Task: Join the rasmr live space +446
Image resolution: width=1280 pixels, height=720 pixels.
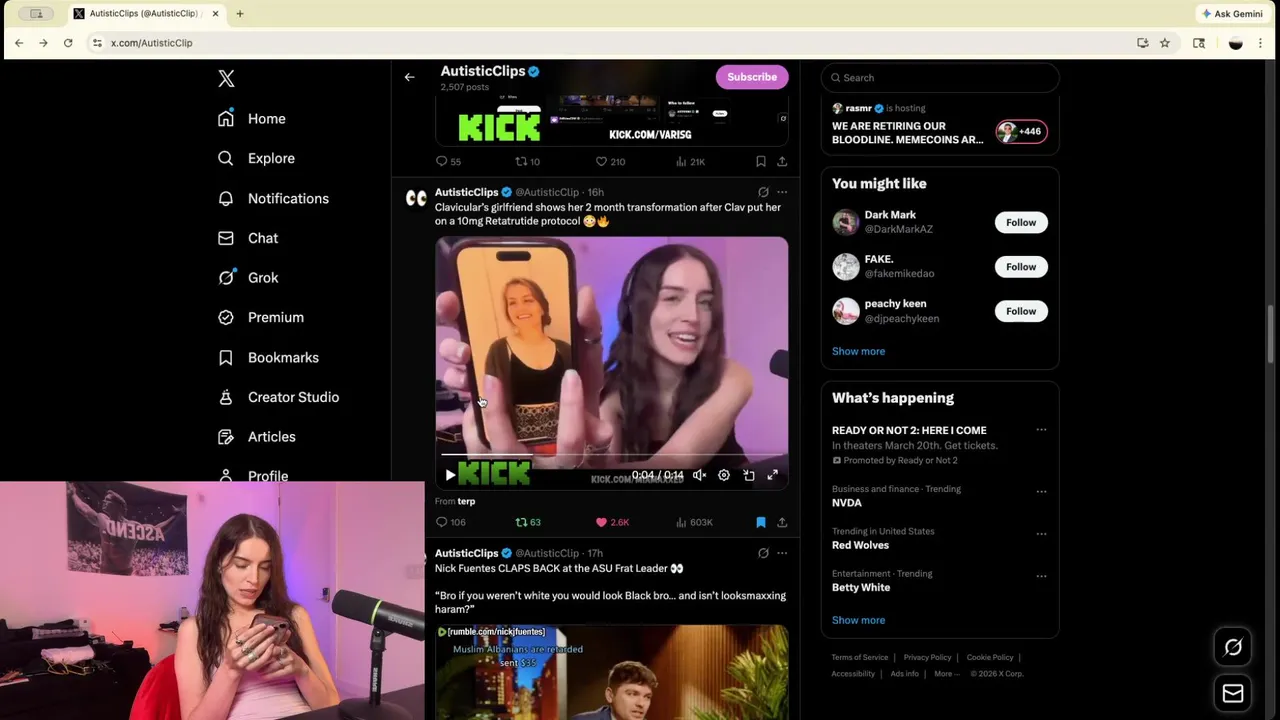Action: pyautogui.click(x=1021, y=131)
